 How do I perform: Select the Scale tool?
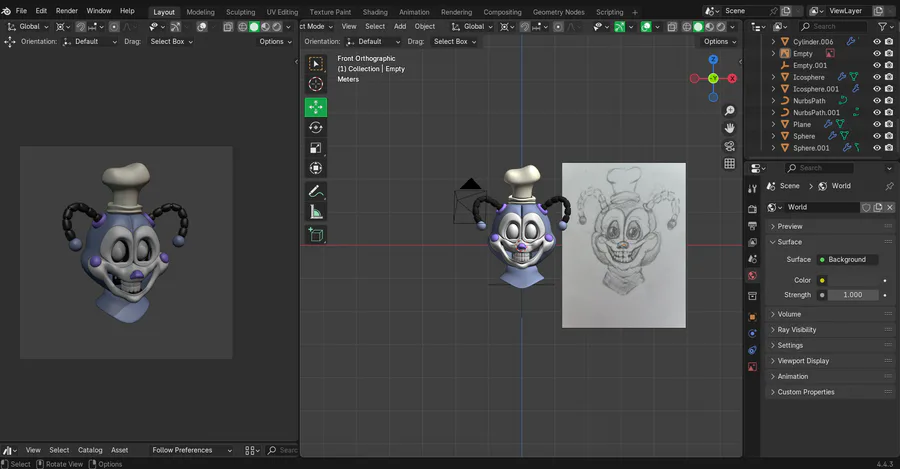(x=316, y=148)
